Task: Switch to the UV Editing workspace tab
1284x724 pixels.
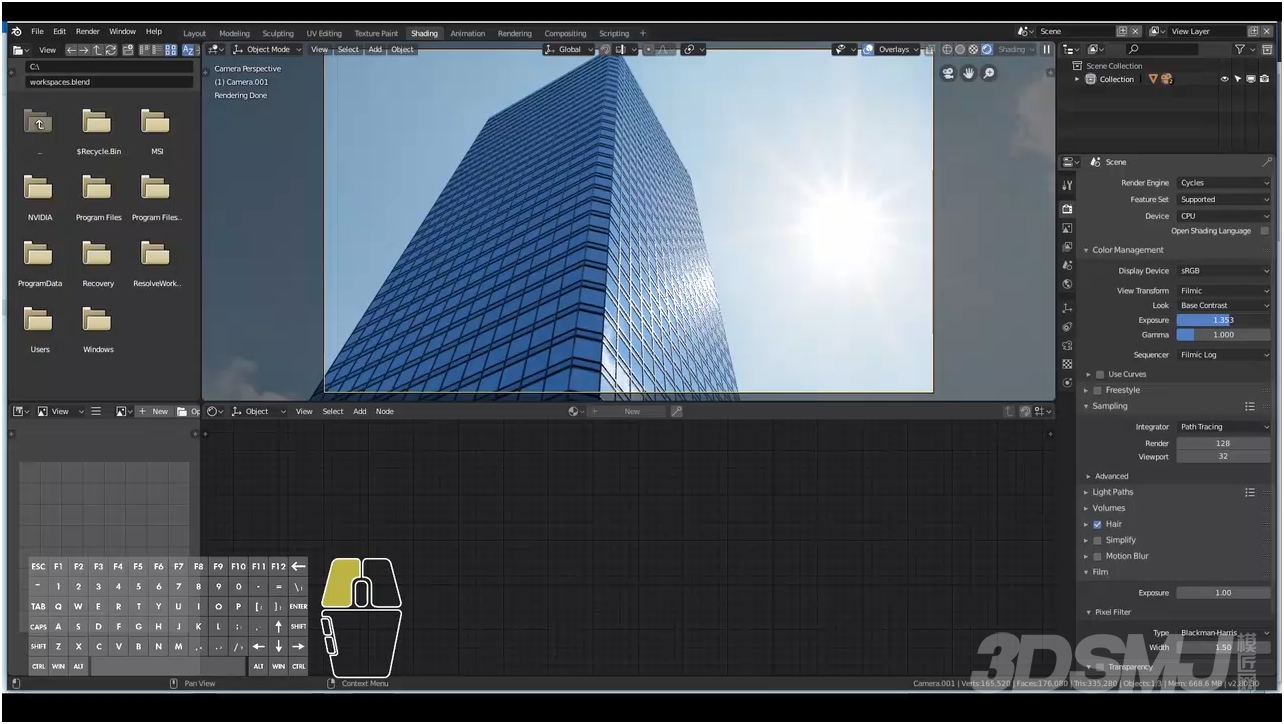Action: [x=324, y=33]
